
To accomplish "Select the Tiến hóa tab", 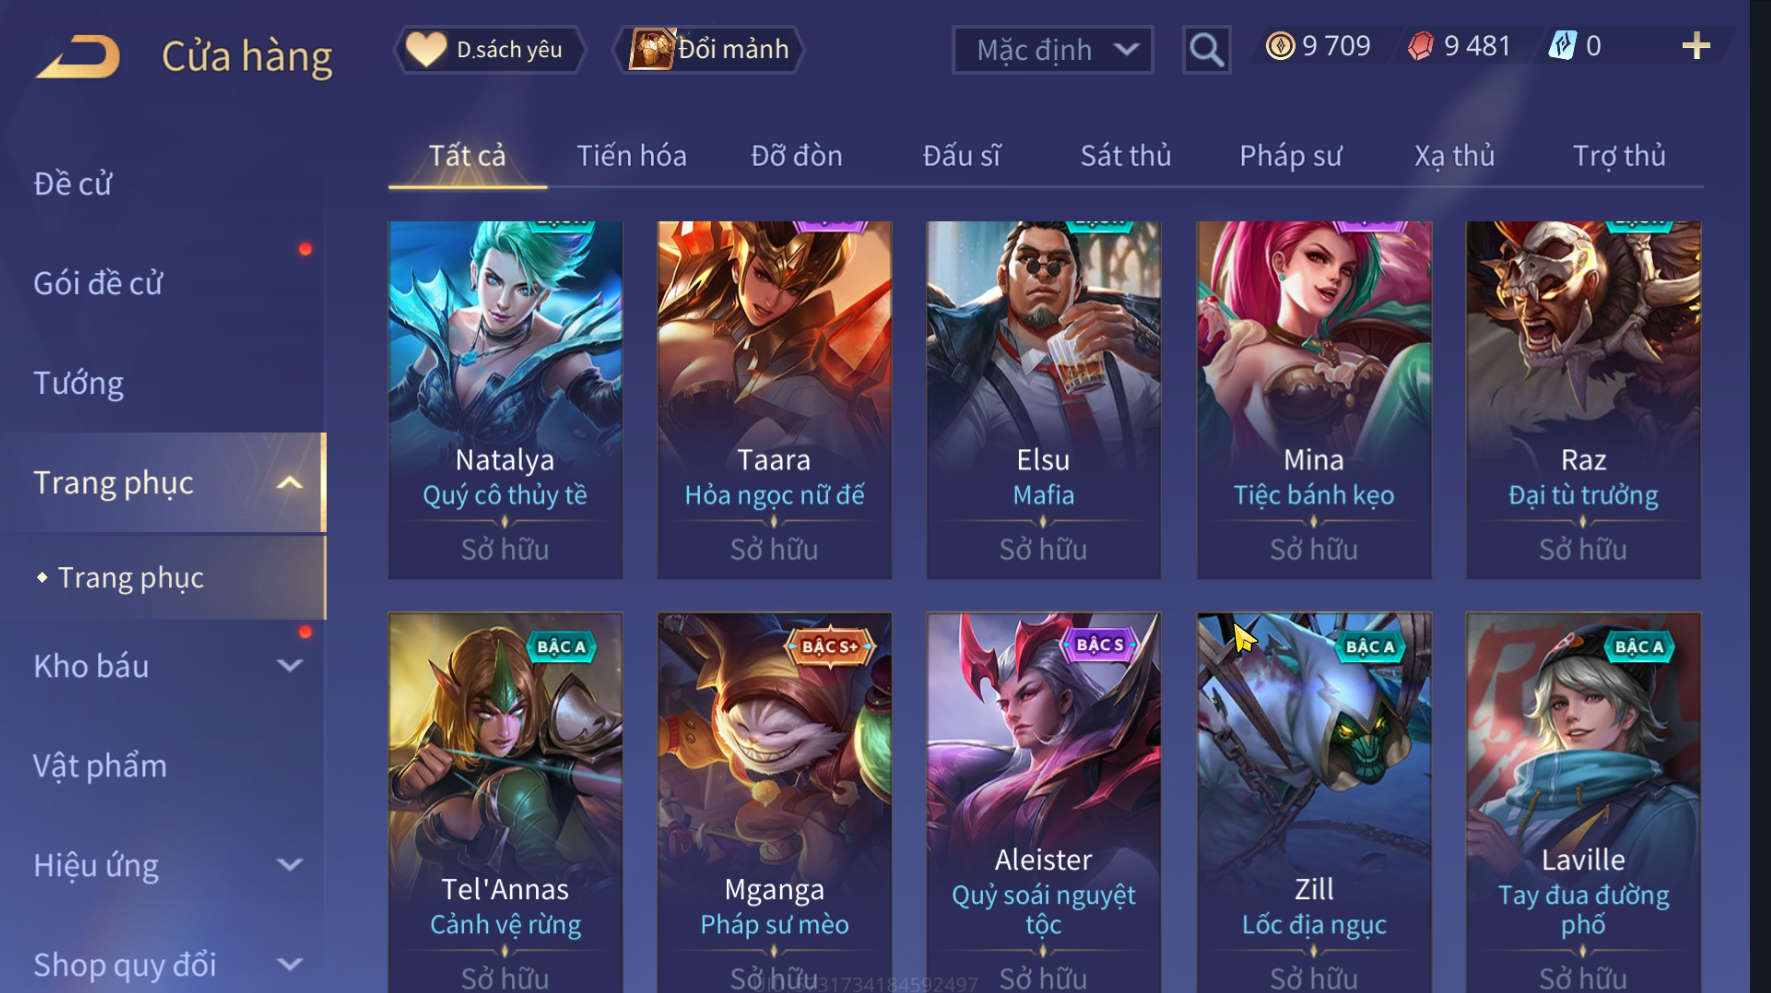I will pos(632,156).
